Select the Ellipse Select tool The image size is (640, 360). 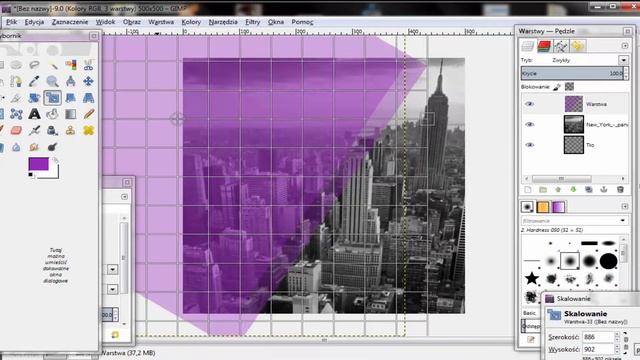16,65
